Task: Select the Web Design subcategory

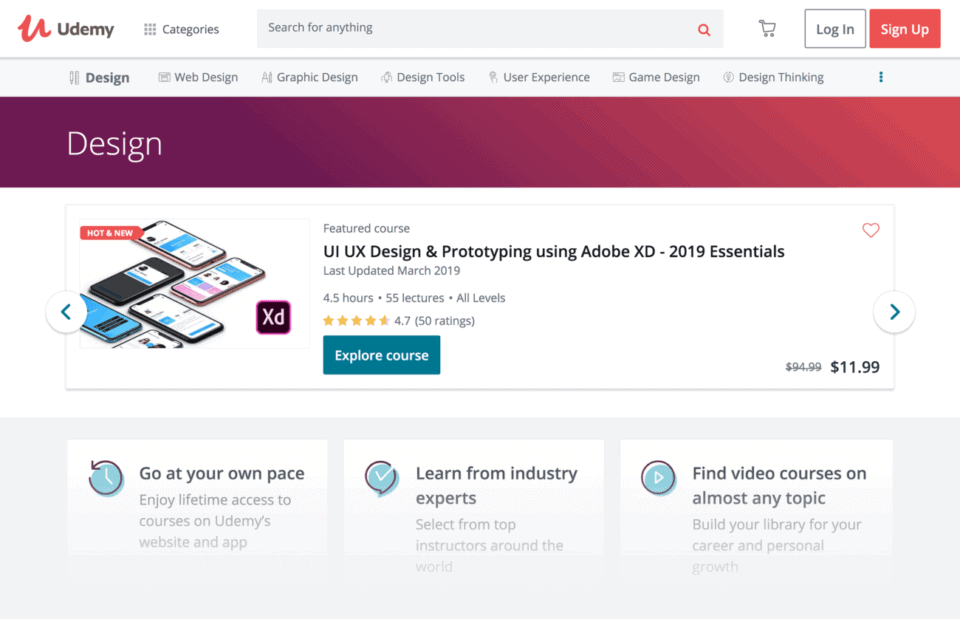Action: click(x=198, y=77)
